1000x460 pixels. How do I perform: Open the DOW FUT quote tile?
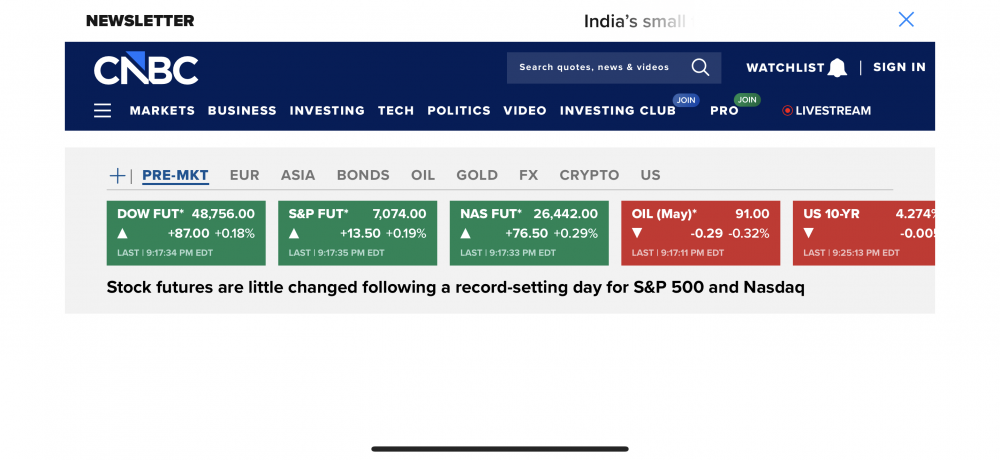point(186,233)
